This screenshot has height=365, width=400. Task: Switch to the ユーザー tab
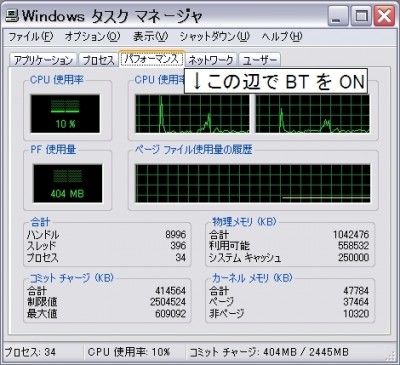pyautogui.click(x=260, y=60)
